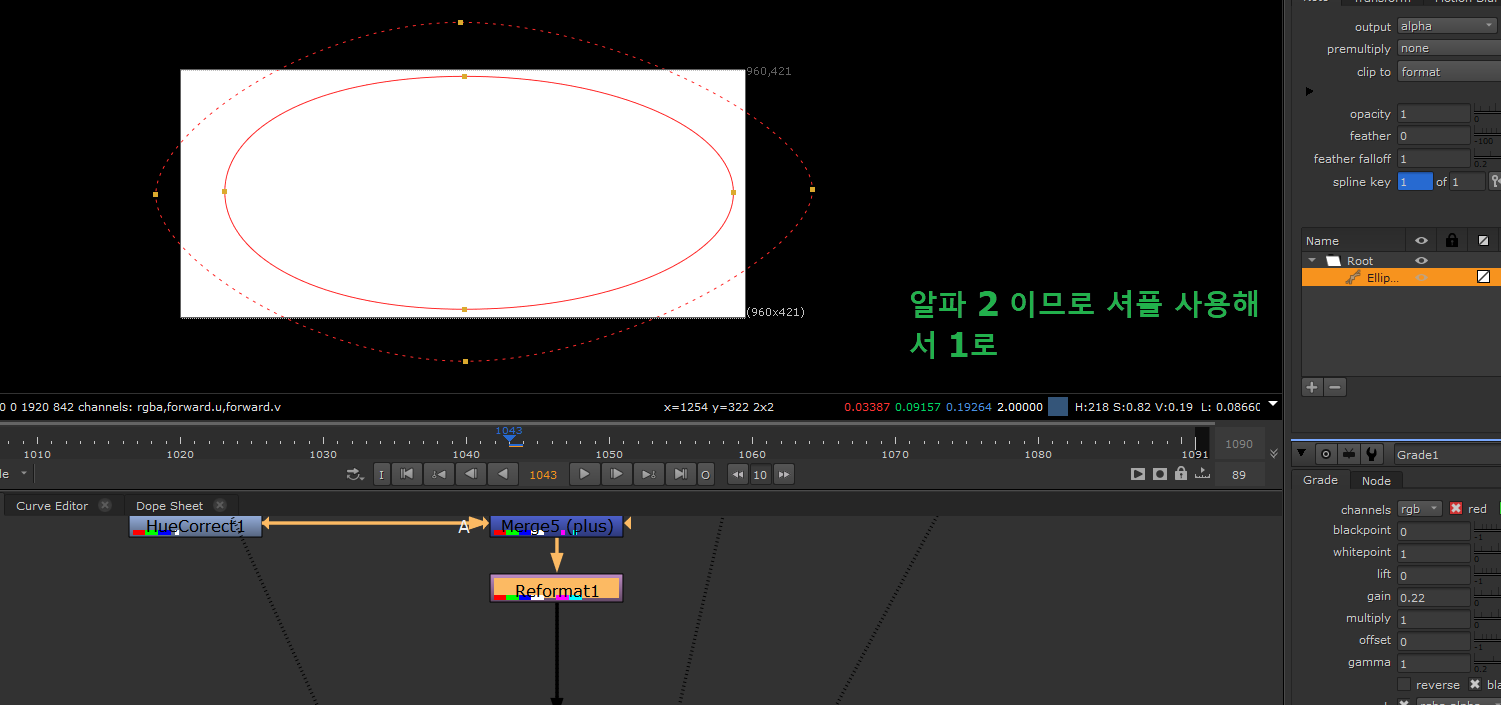Click the 'I' in-point button
This screenshot has height=705, width=1501.
click(382, 474)
